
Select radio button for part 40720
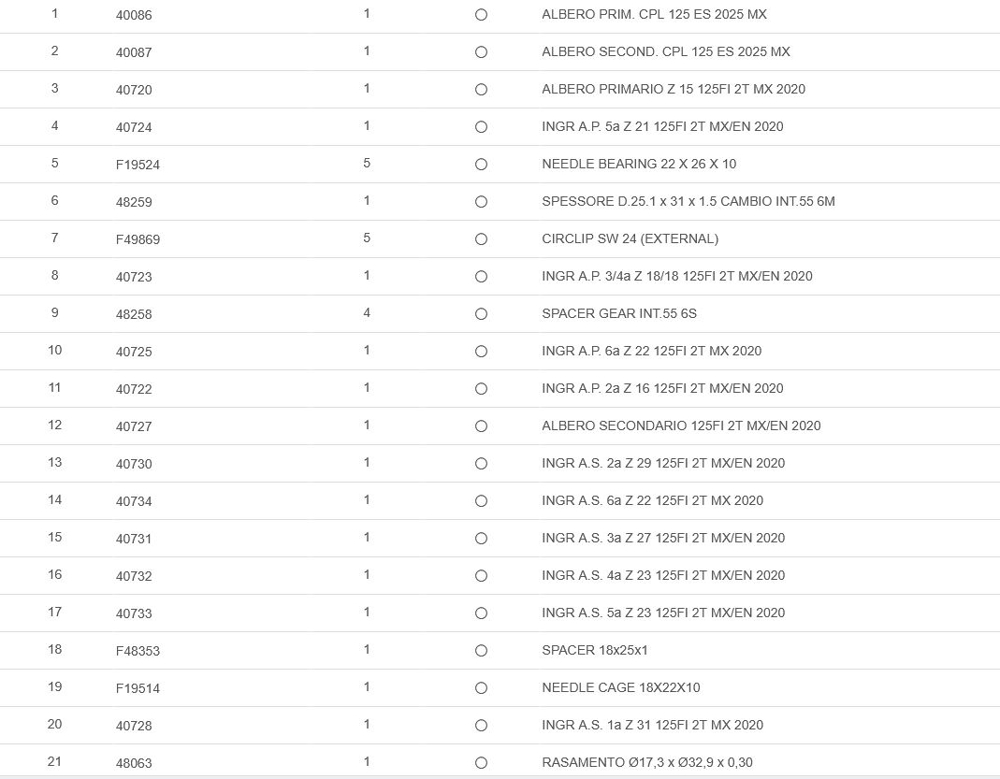click(x=481, y=90)
